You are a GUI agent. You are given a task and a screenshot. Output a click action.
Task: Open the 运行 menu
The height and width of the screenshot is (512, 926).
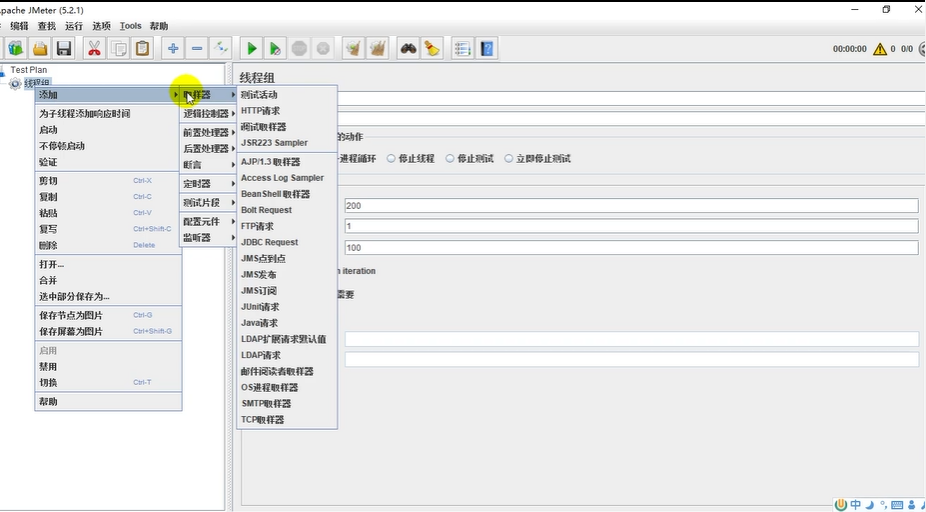[74, 26]
